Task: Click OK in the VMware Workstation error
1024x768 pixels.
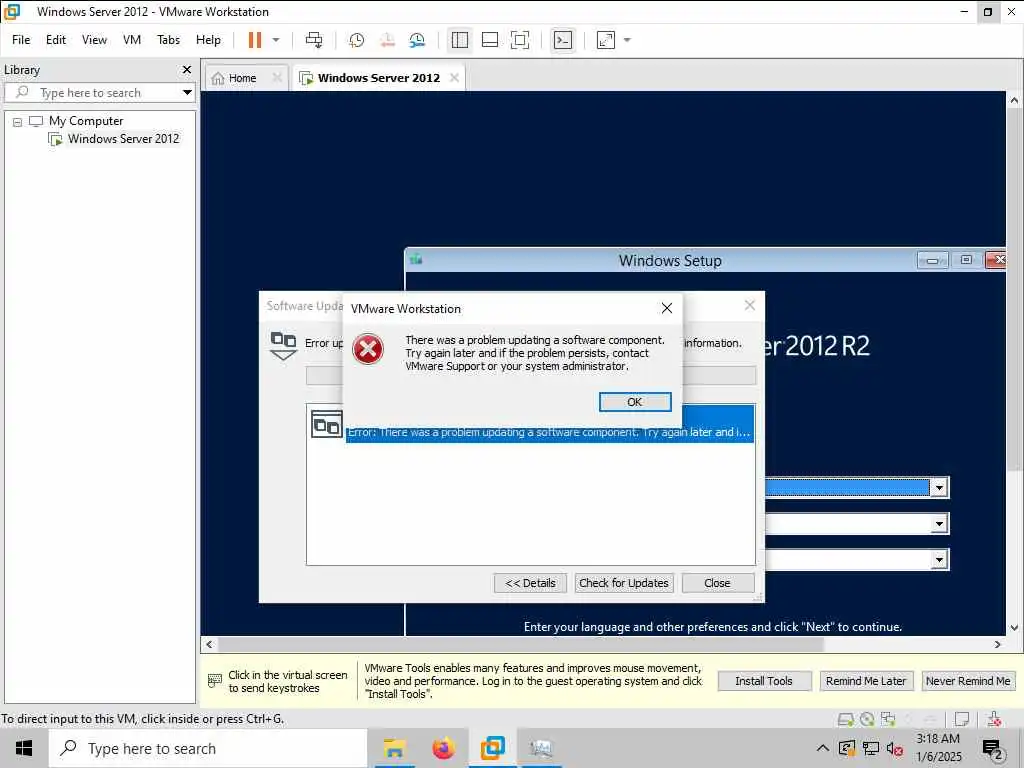Action: pyautogui.click(x=635, y=402)
